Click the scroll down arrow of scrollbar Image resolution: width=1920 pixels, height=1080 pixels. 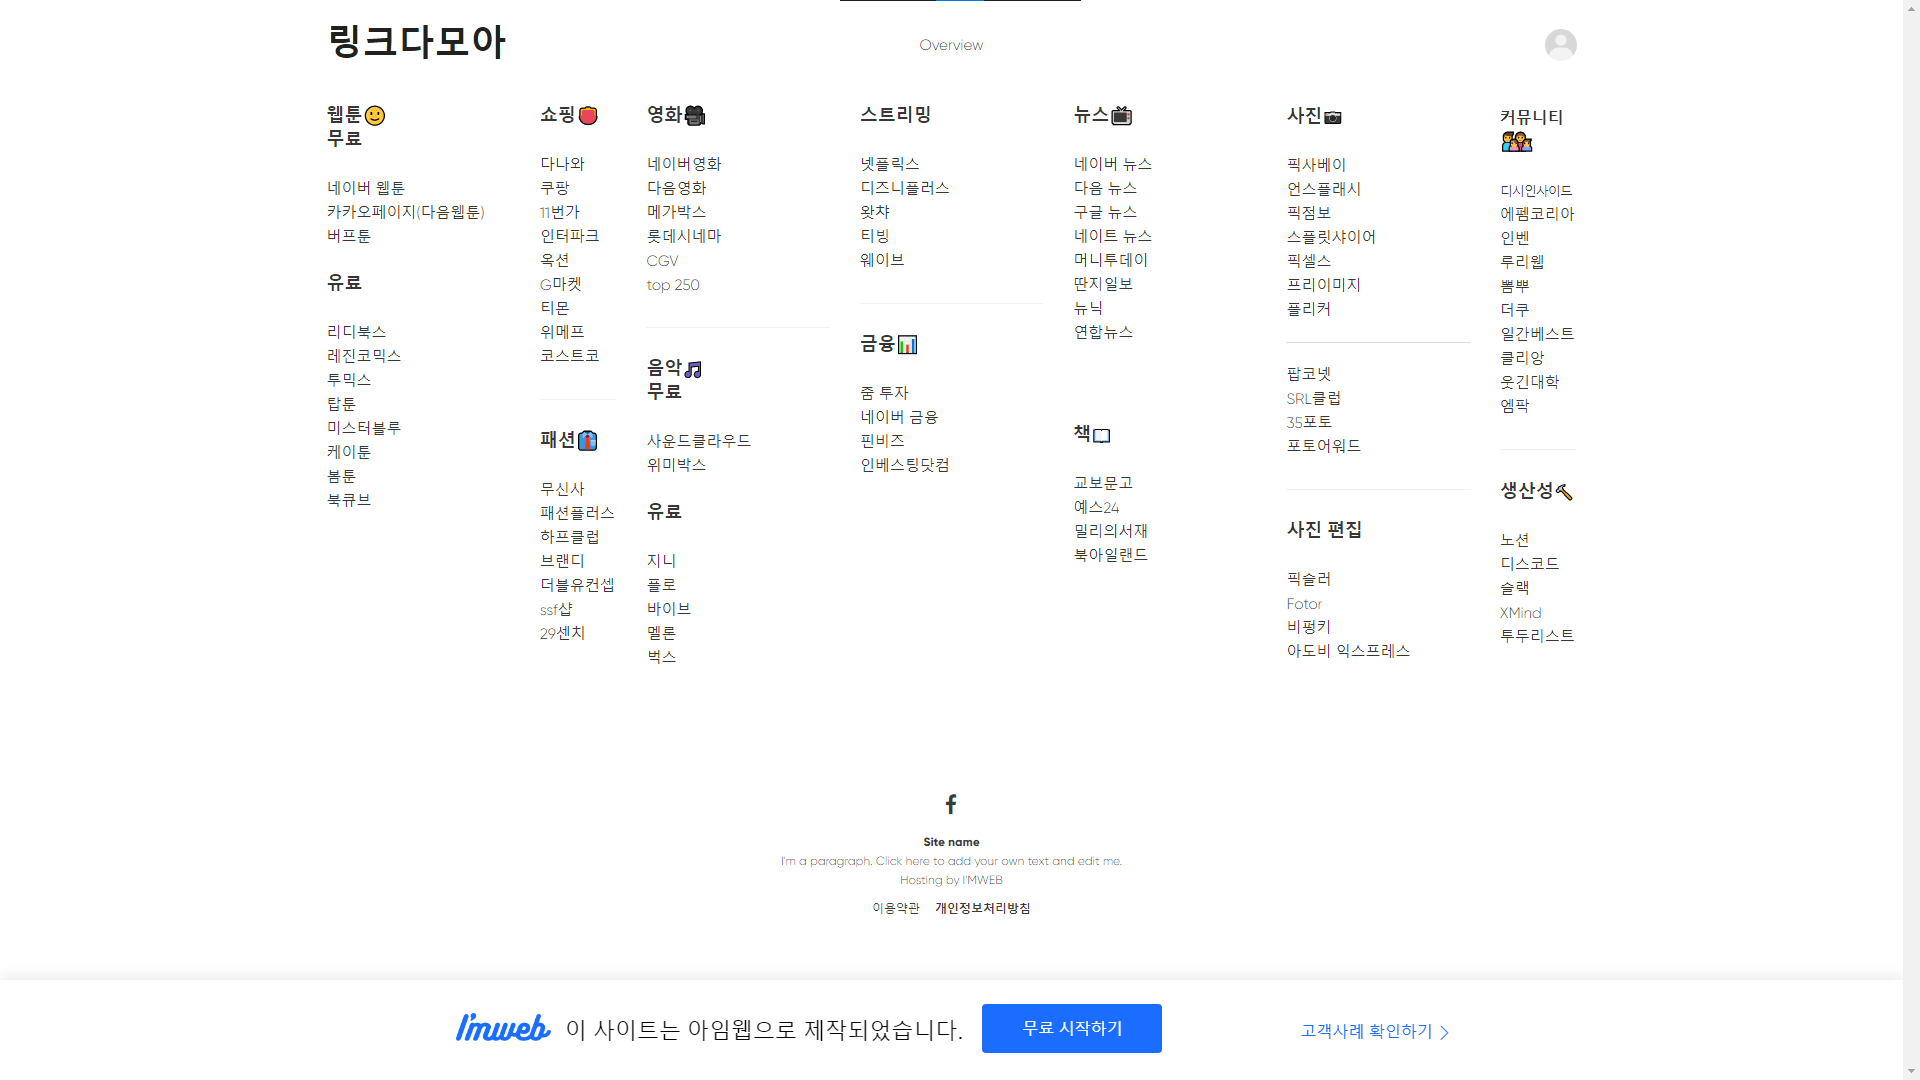tap(1911, 1071)
